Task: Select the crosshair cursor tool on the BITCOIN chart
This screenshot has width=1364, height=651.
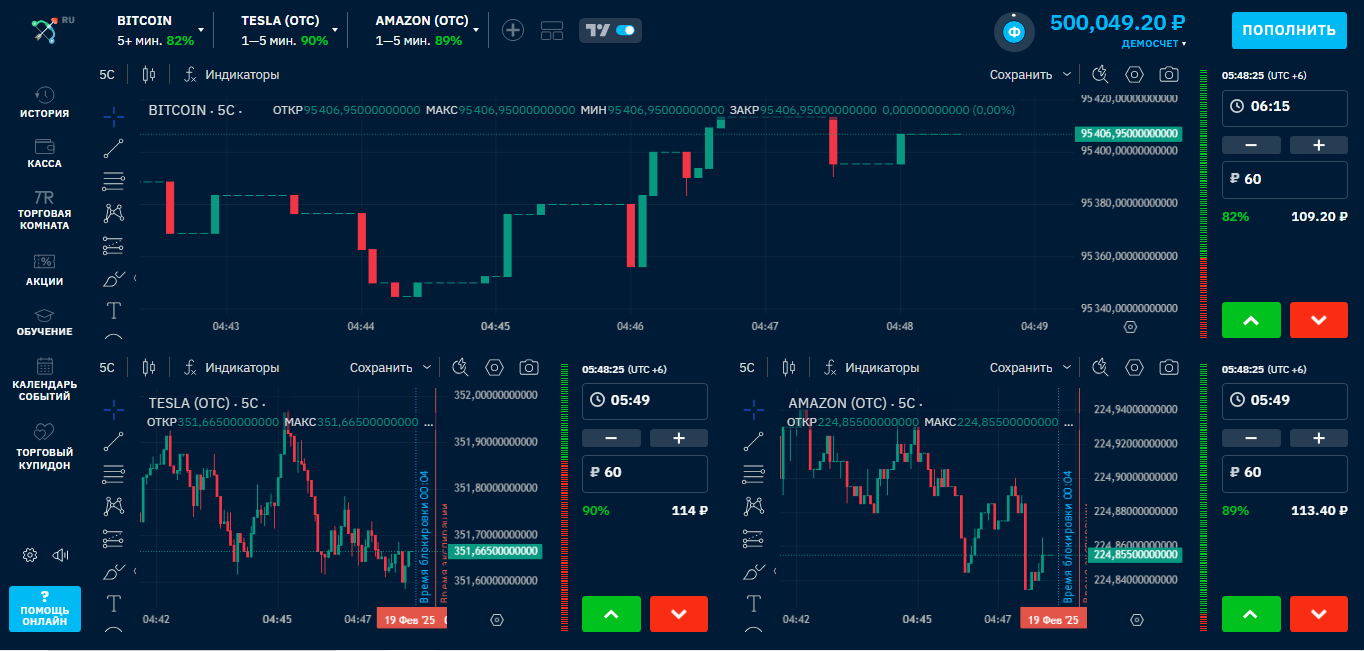Action: (113, 115)
